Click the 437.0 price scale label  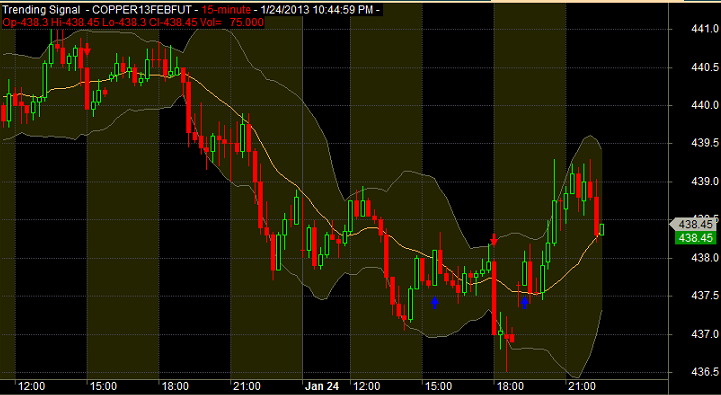(705, 334)
